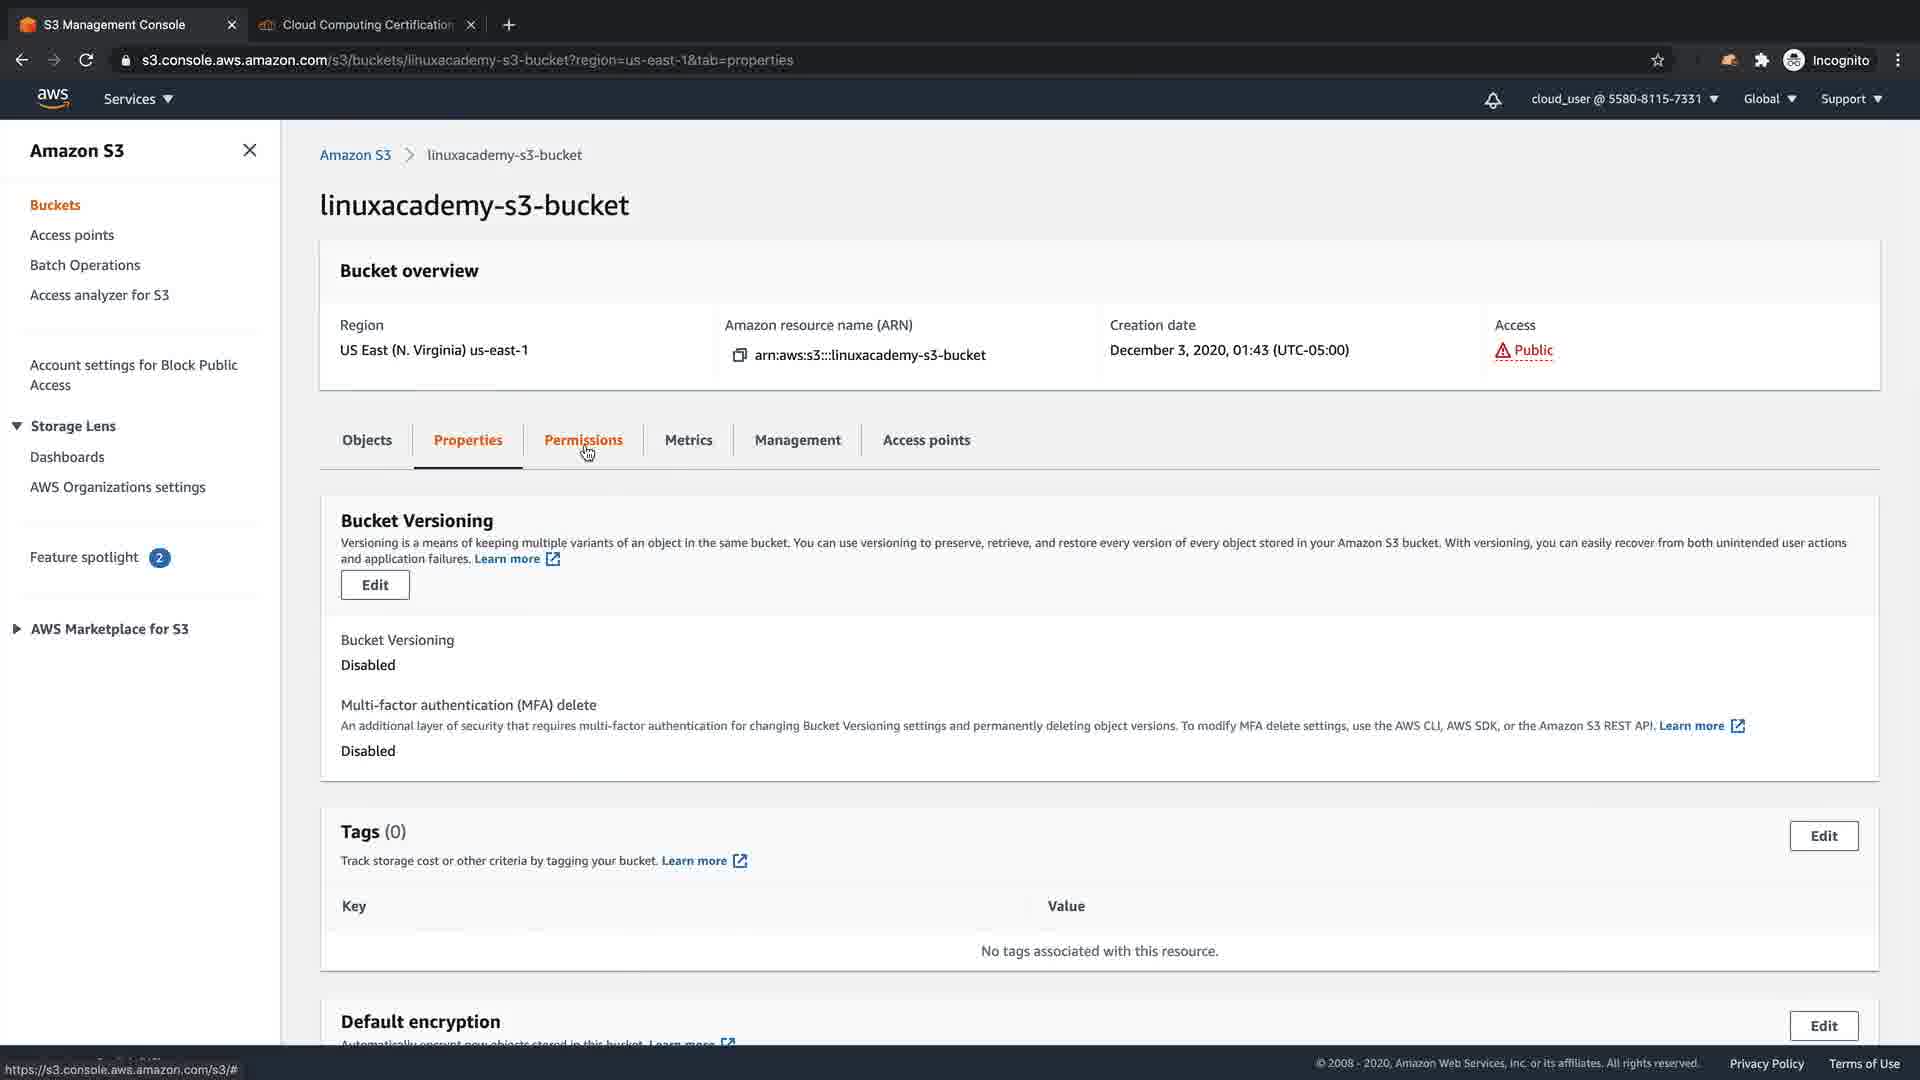The height and width of the screenshot is (1080, 1920).
Task: Click the Public access warning icon
Action: tap(1502, 351)
